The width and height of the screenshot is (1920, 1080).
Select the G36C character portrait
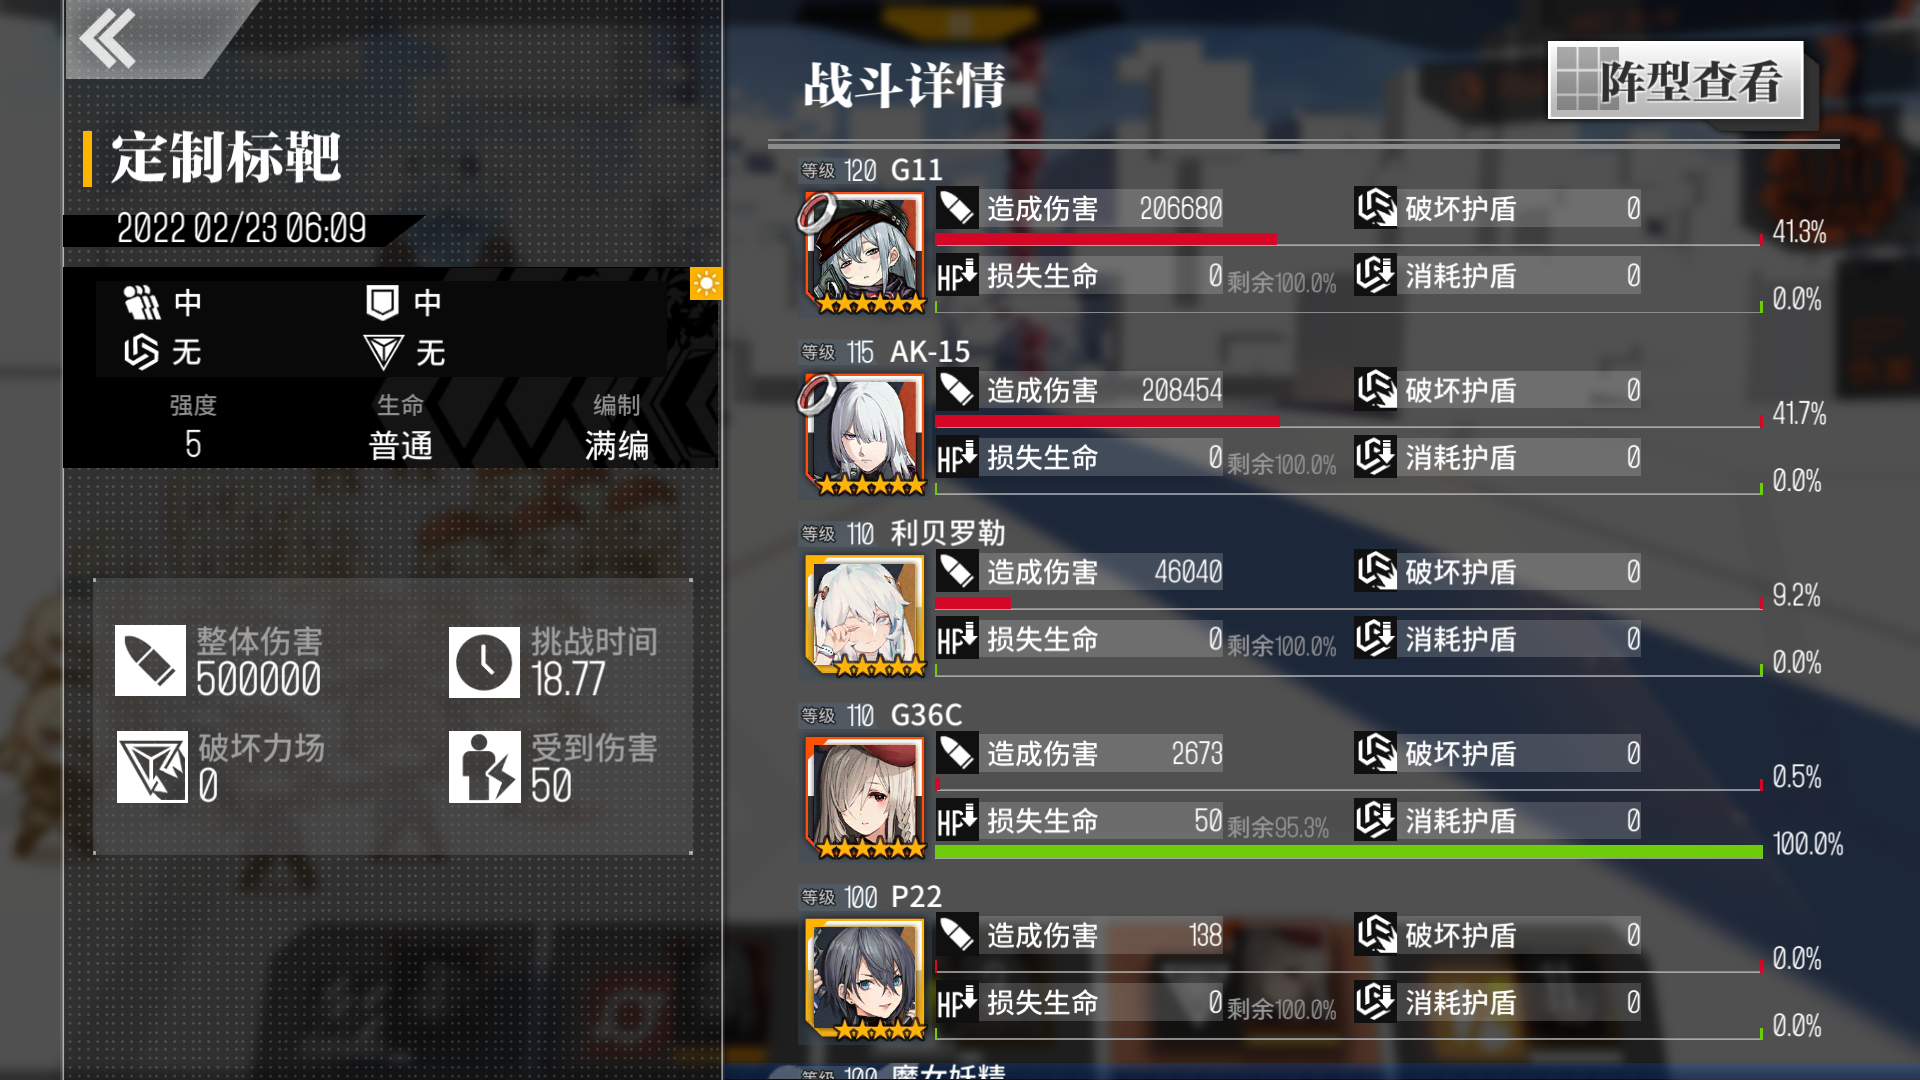coord(865,798)
